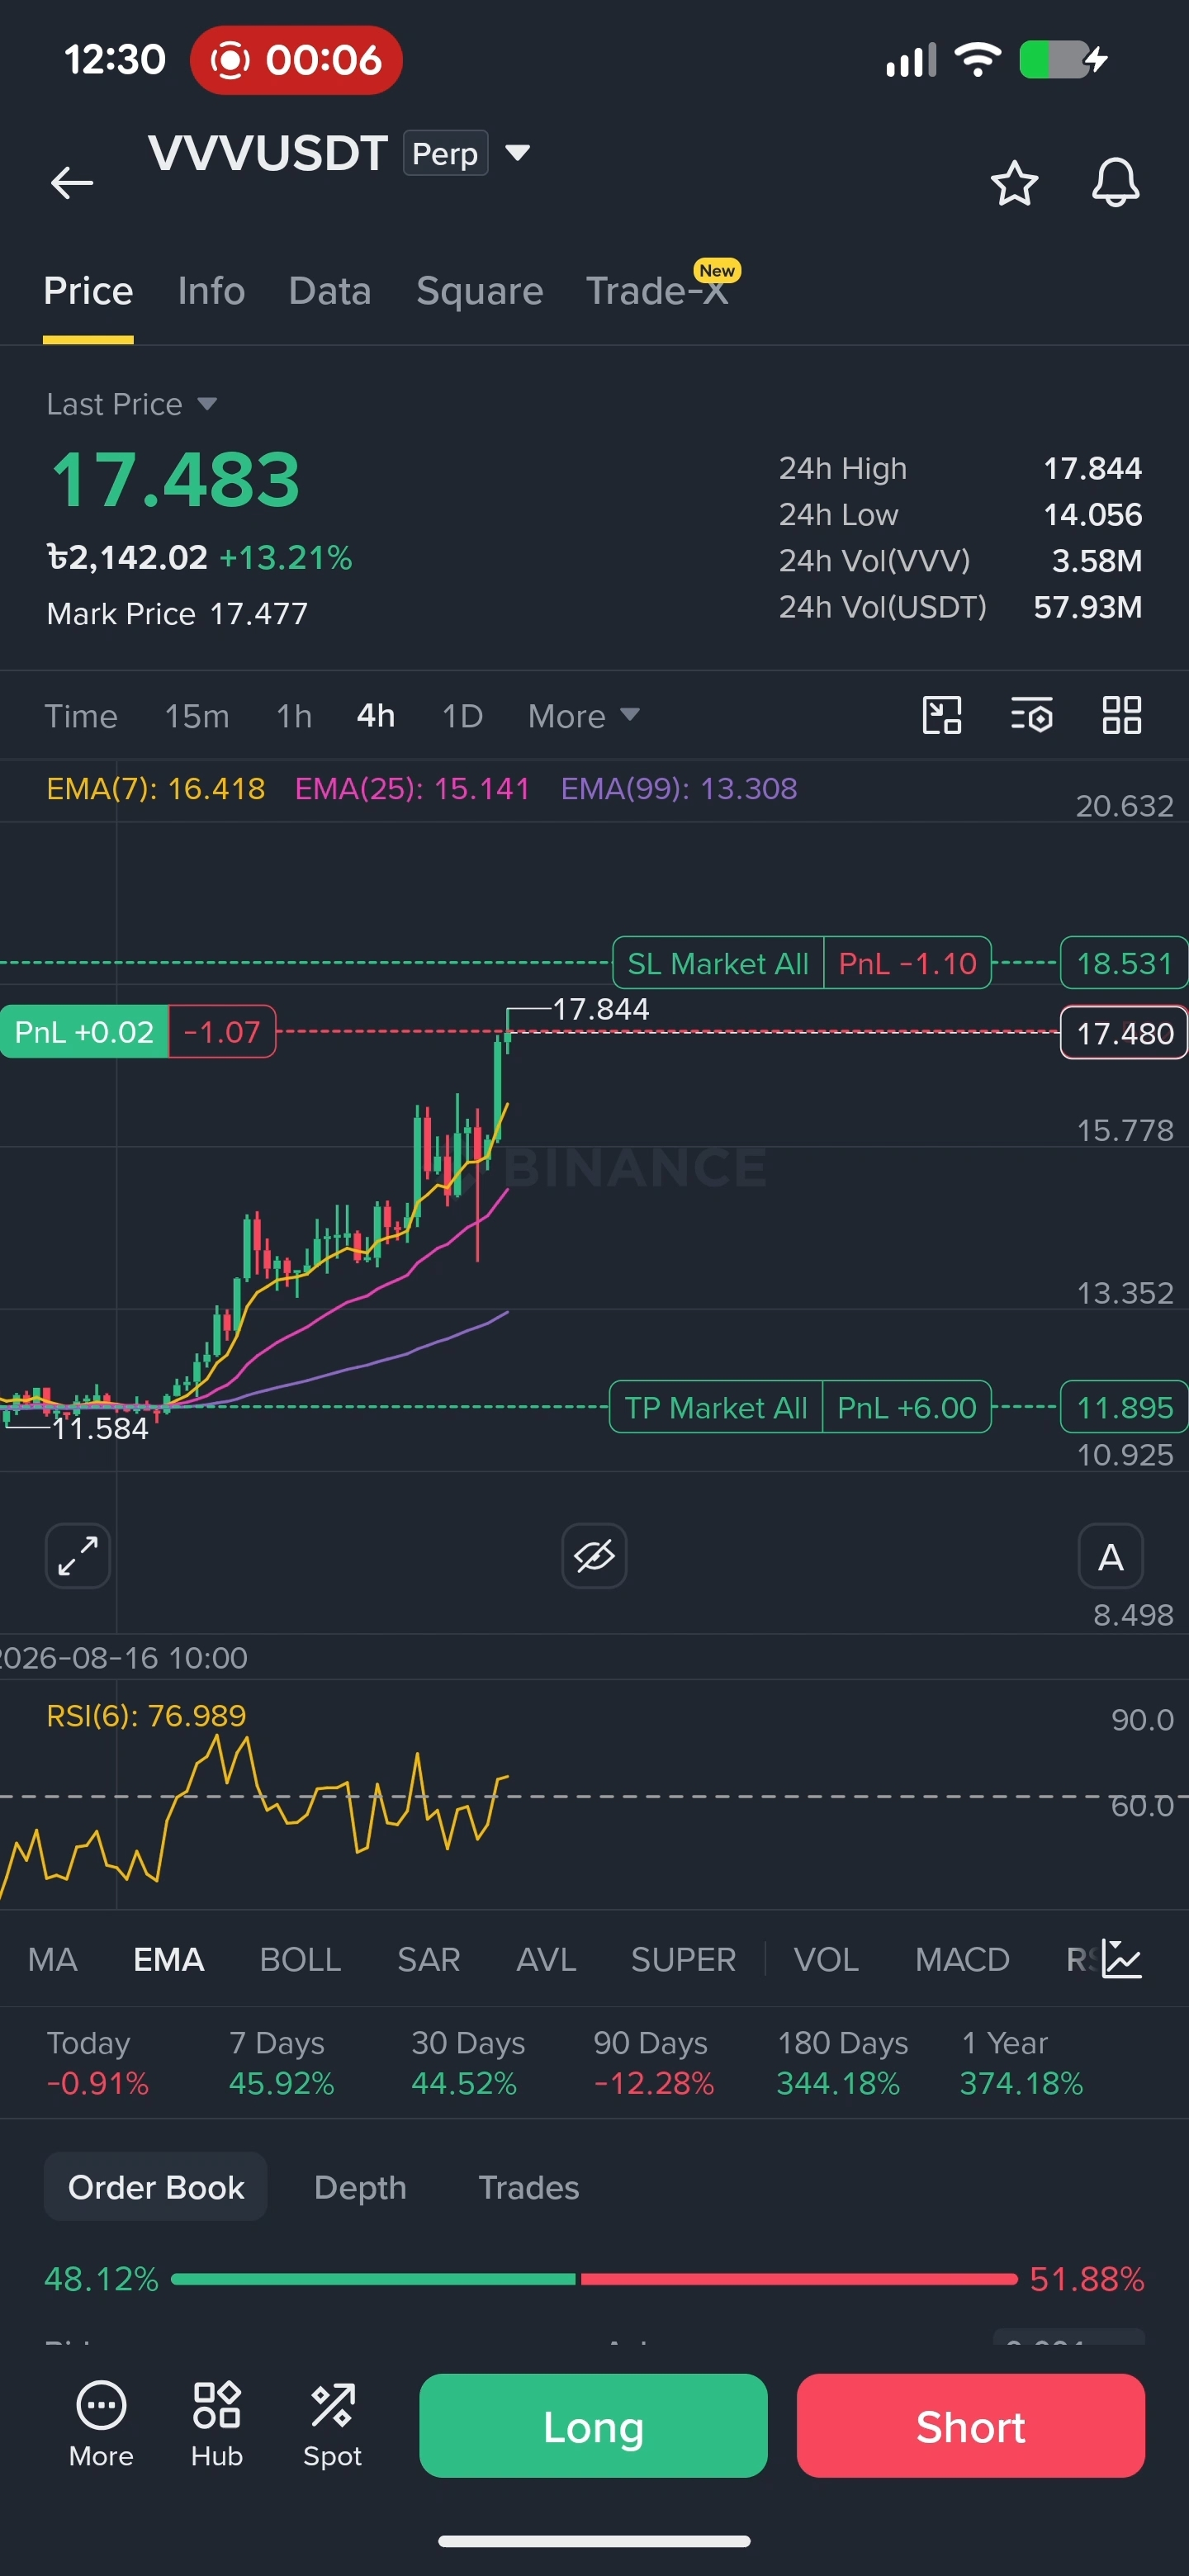Tap the green Long button
Image resolution: width=1189 pixels, height=2576 pixels.
click(x=593, y=2426)
